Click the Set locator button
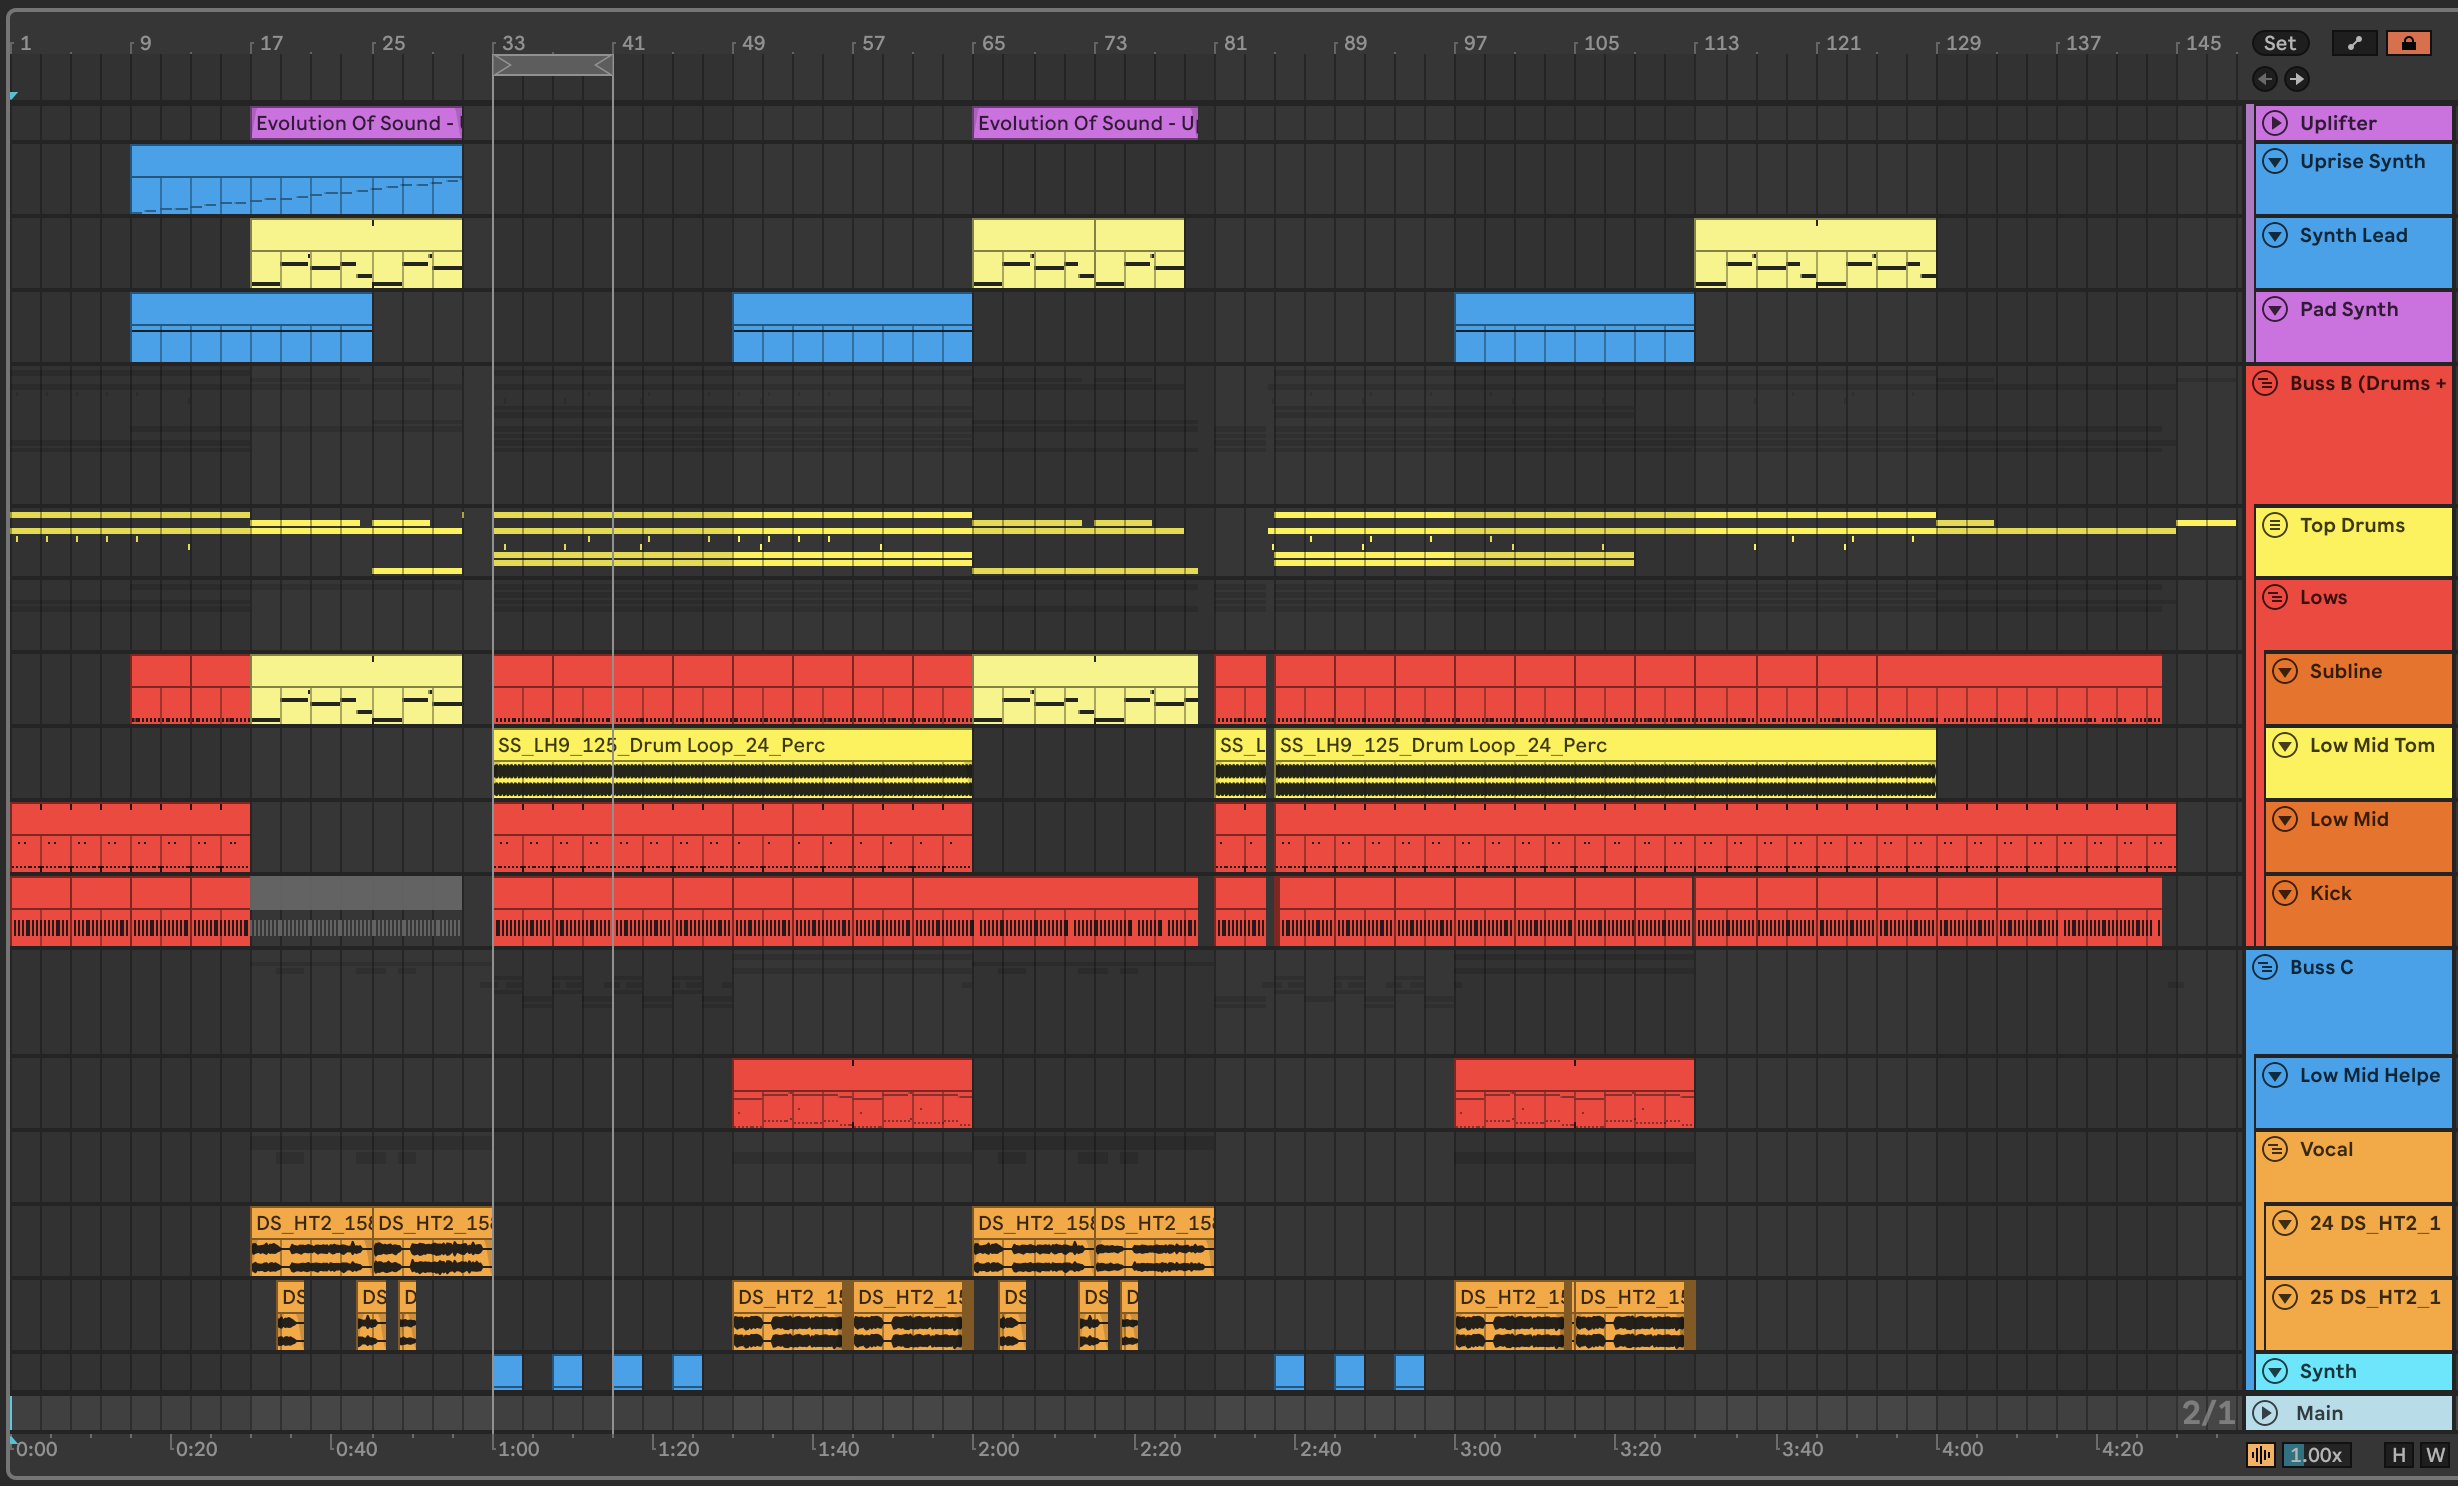Viewport: 2458px width, 1486px height. coord(2279,43)
